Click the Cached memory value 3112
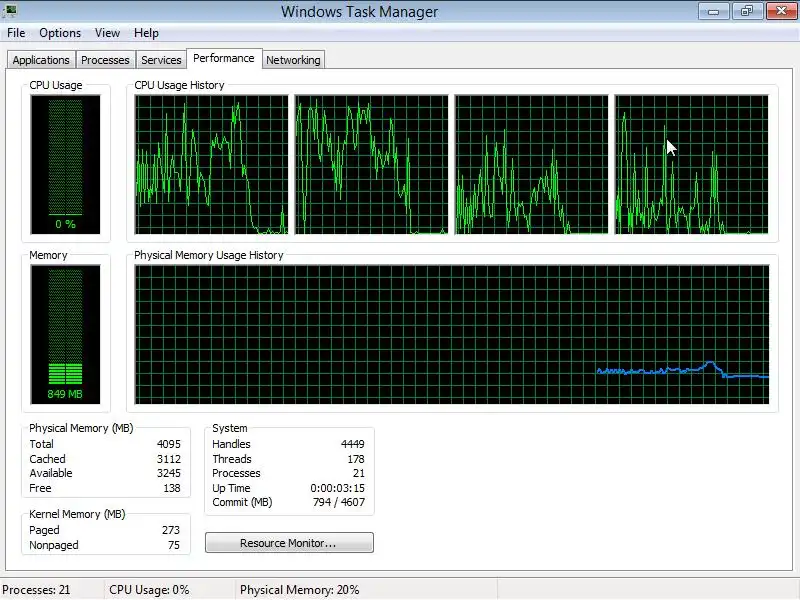Image resolution: width=800 pixels, height=600 pixels. coord(169,459)
